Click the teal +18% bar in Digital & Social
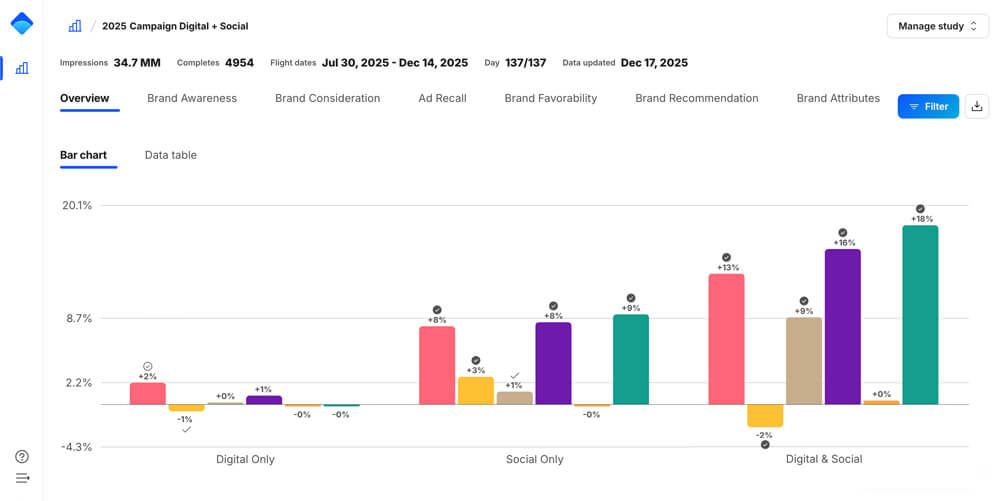The height and width of the screenshot is (501, 1000). (x=920, y=314)
